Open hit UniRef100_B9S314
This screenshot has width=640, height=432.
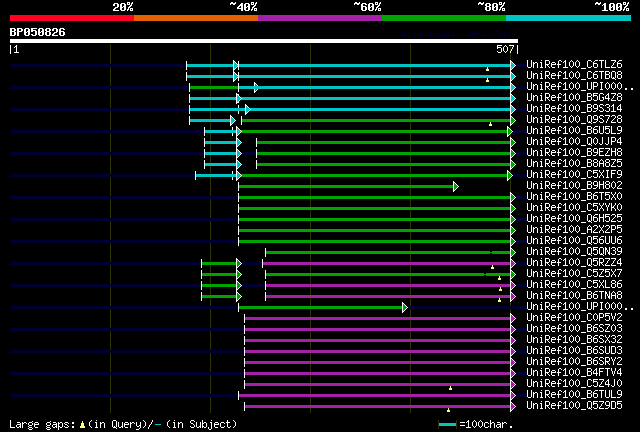click(x=574, y=108)
